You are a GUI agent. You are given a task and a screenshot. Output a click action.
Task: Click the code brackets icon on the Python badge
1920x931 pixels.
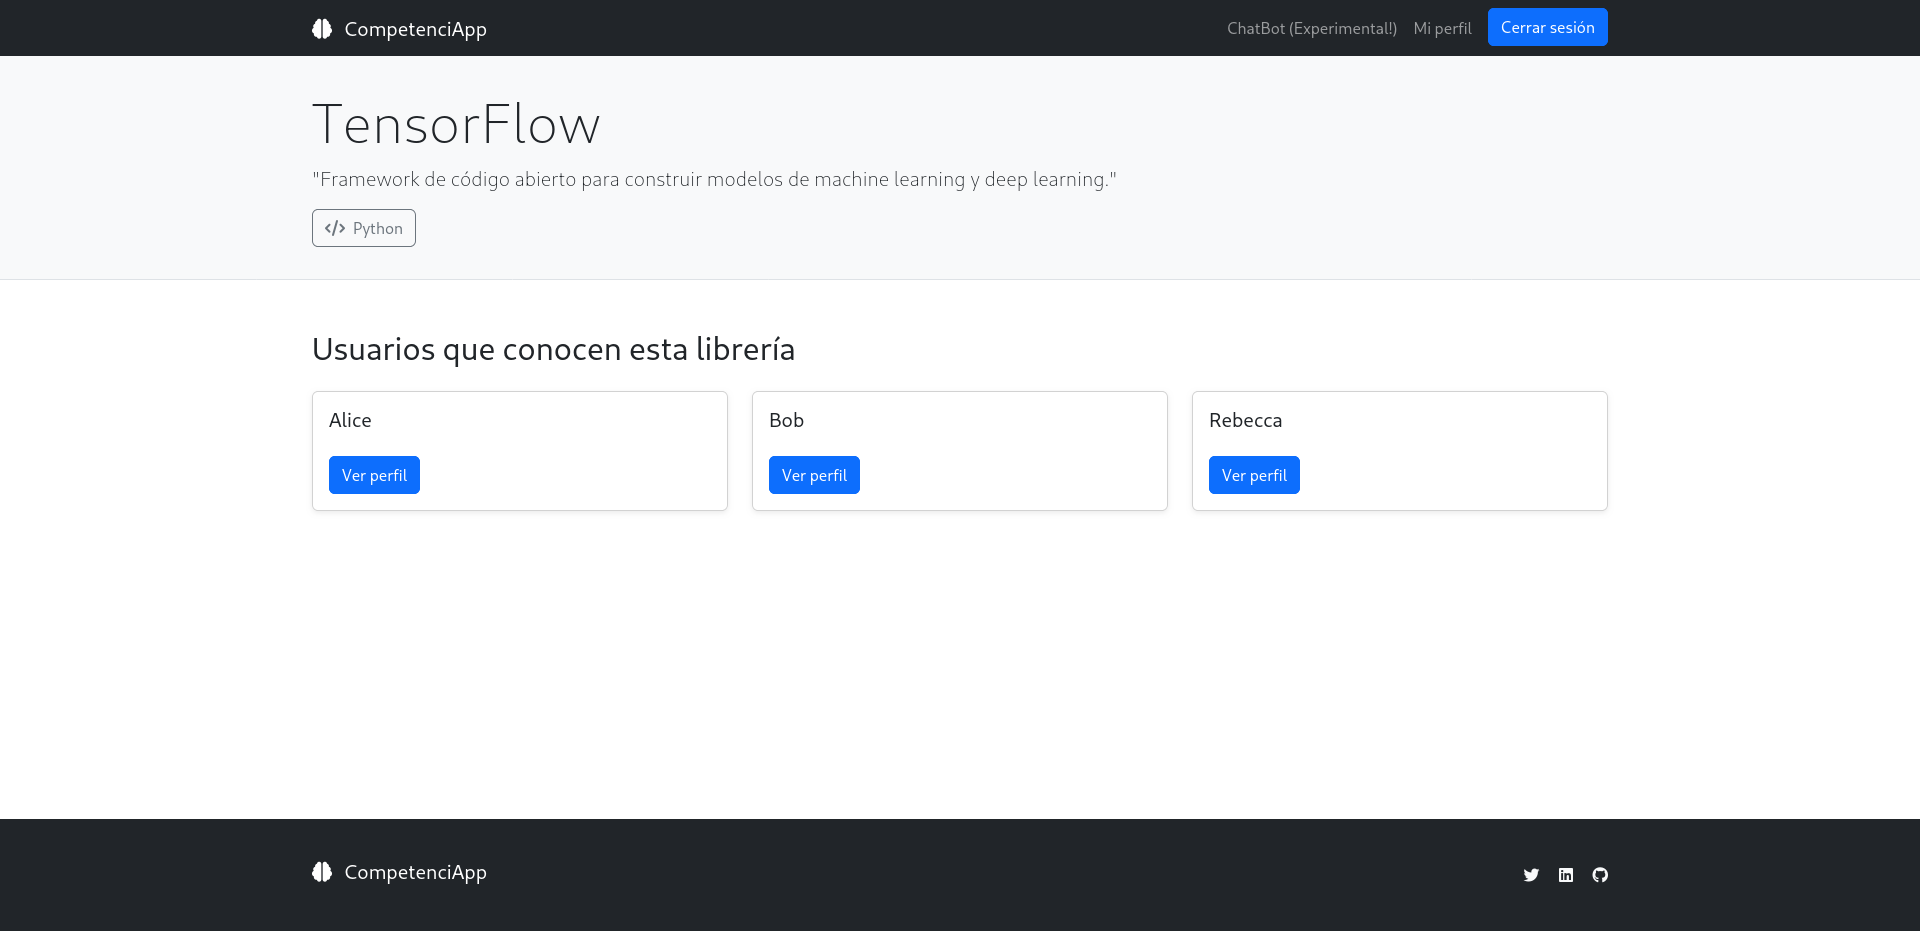[x=335, y=228]
